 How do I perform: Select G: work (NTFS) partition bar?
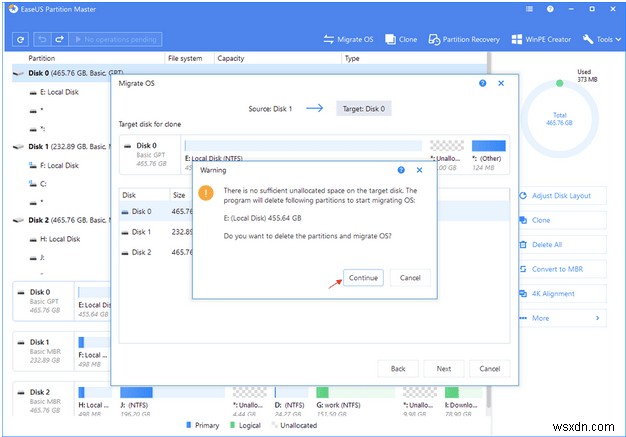355,392
